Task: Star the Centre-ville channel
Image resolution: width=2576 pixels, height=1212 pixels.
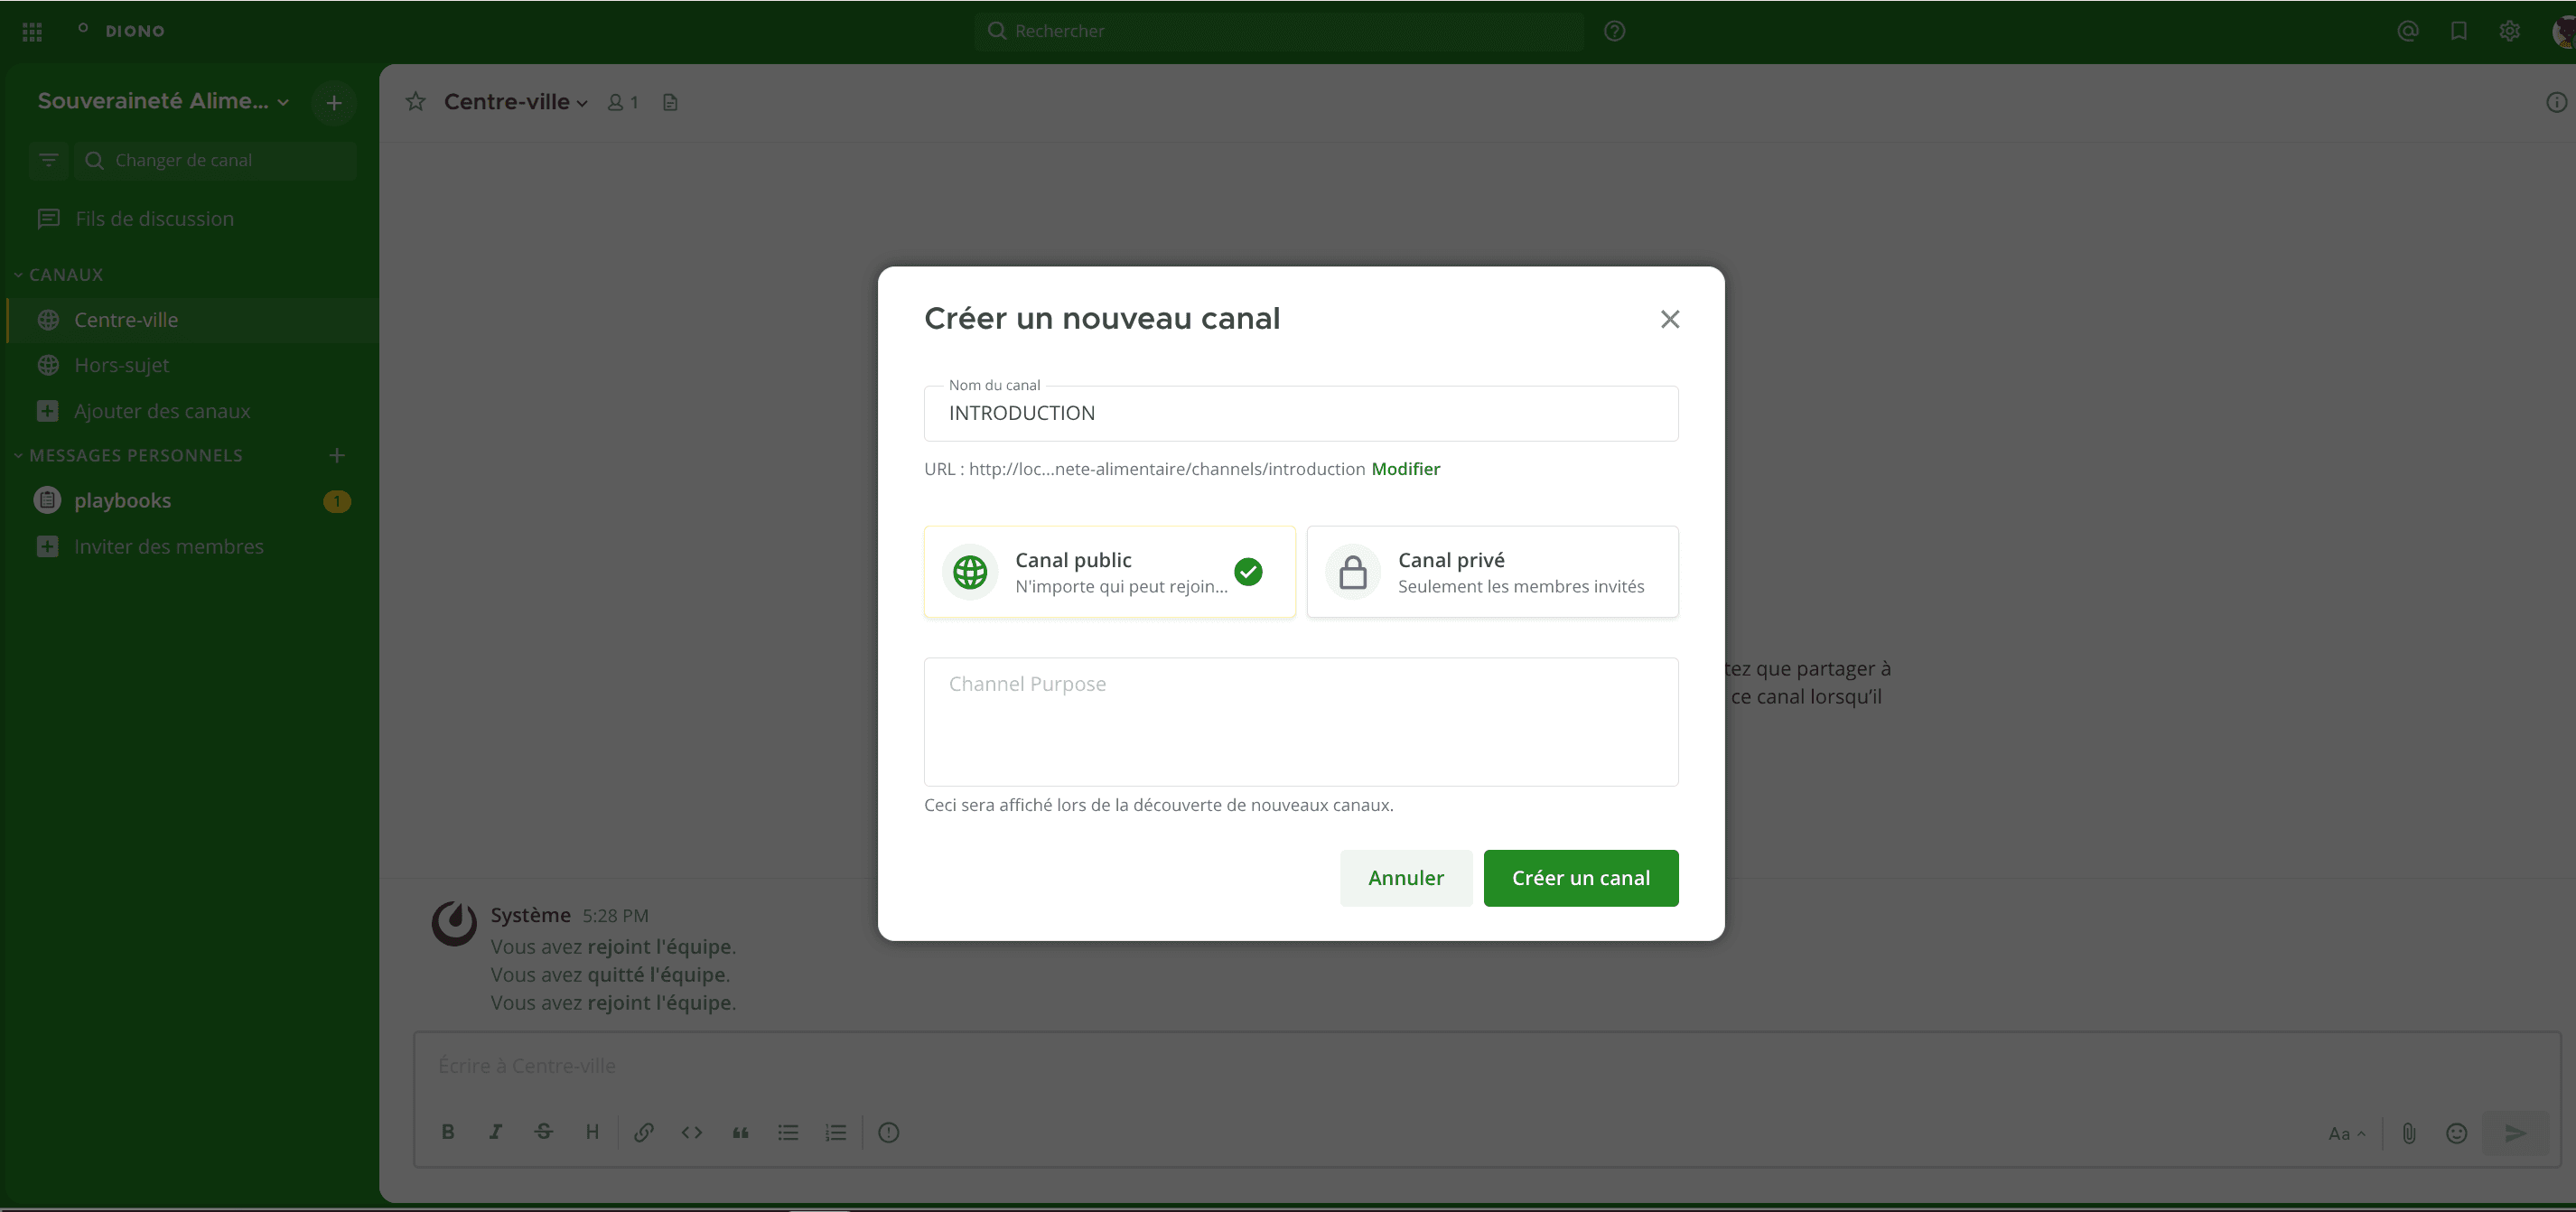Action: click(x=416, y=102)
